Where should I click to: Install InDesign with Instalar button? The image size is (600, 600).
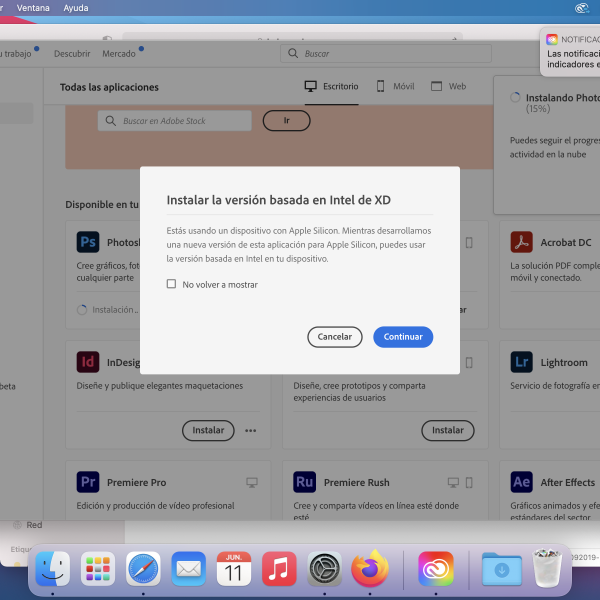(x=208, y=430)
